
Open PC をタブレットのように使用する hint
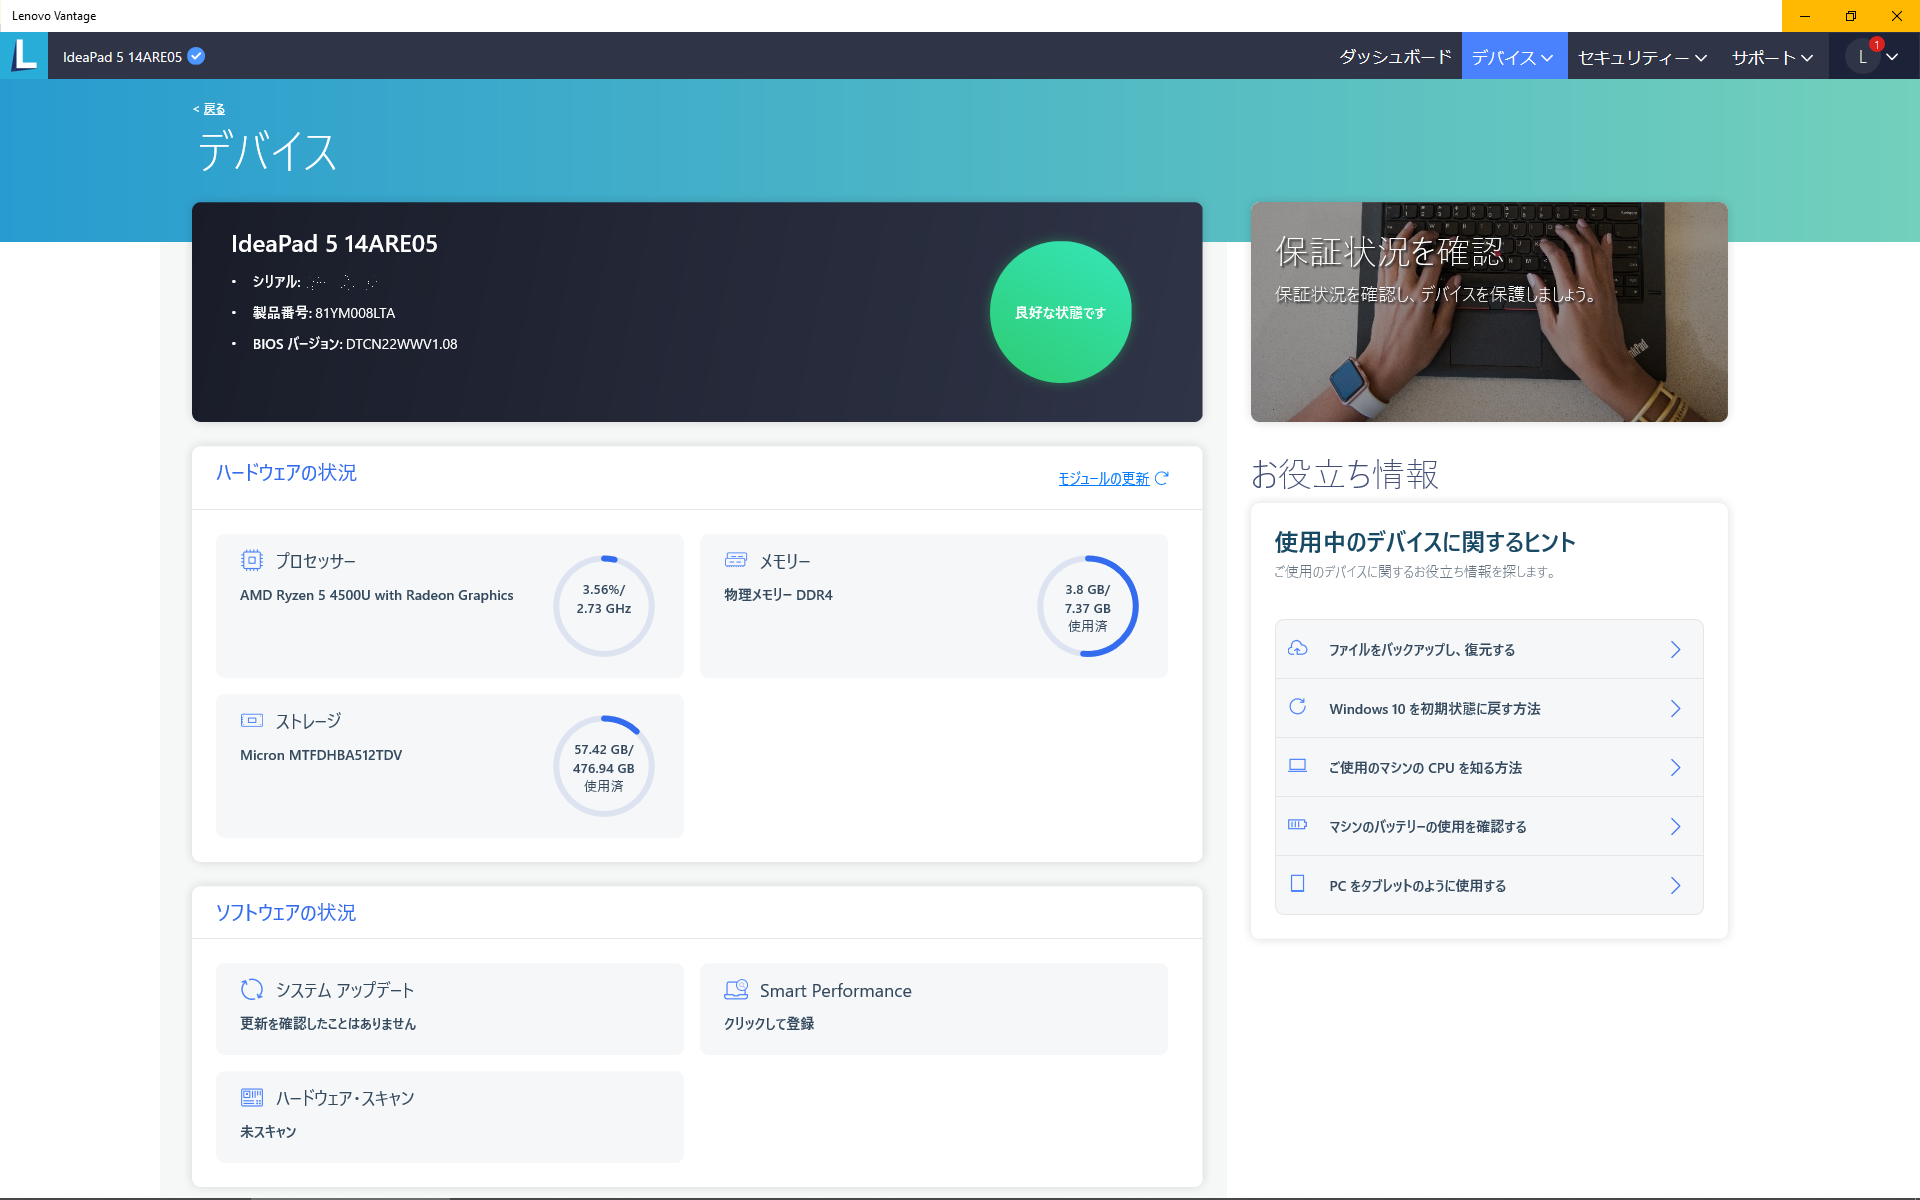click(1489, 885)
